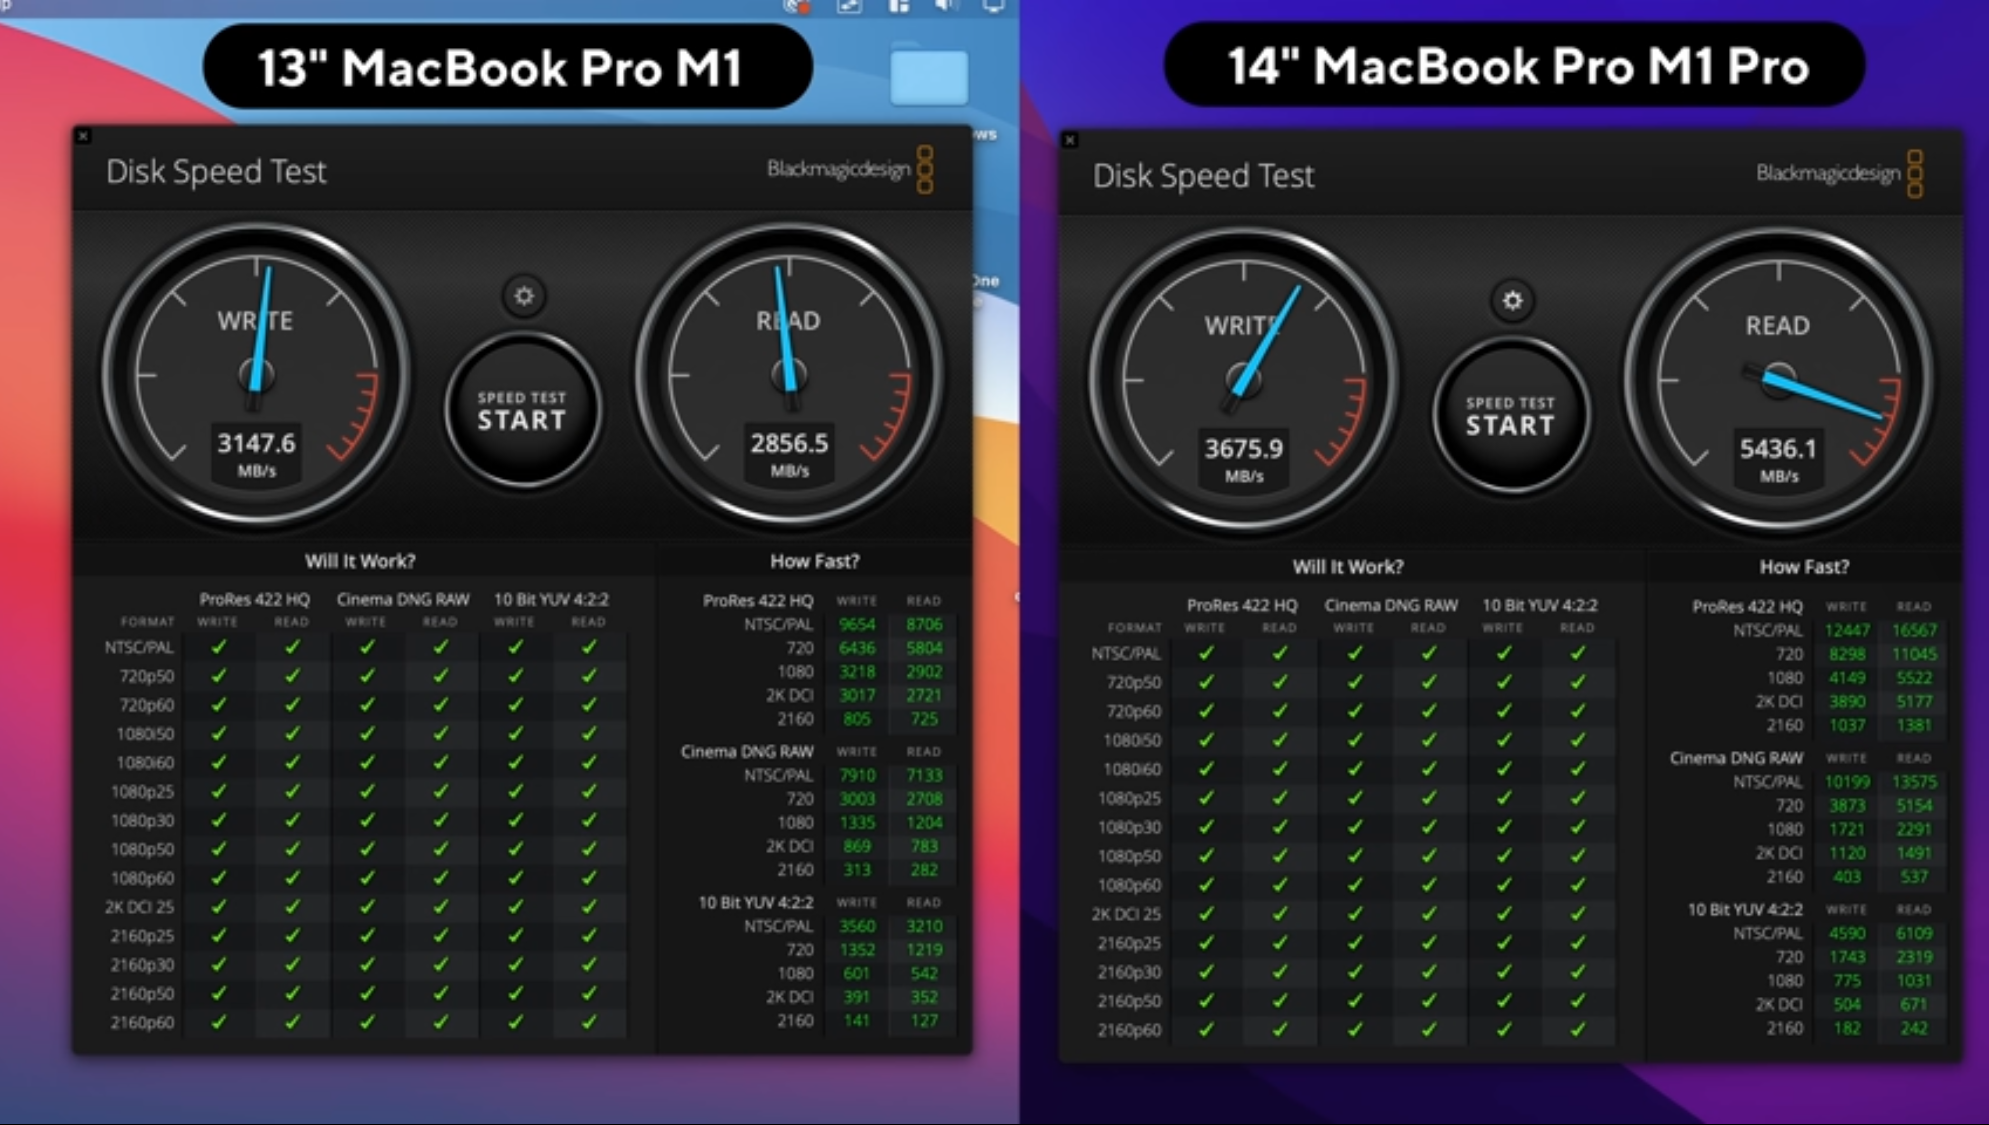This screenshot has height=1125, width=1989.
Task: Click the value 242 in the right window
Action: pyautogui.click(x=1914, y=1029)
